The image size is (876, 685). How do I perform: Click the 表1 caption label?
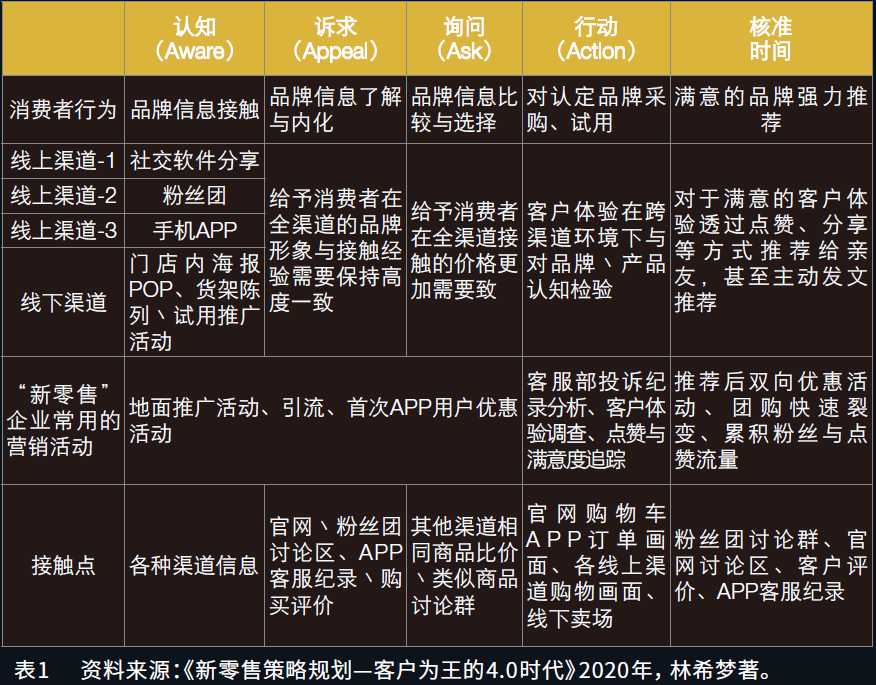click(31, 669)
